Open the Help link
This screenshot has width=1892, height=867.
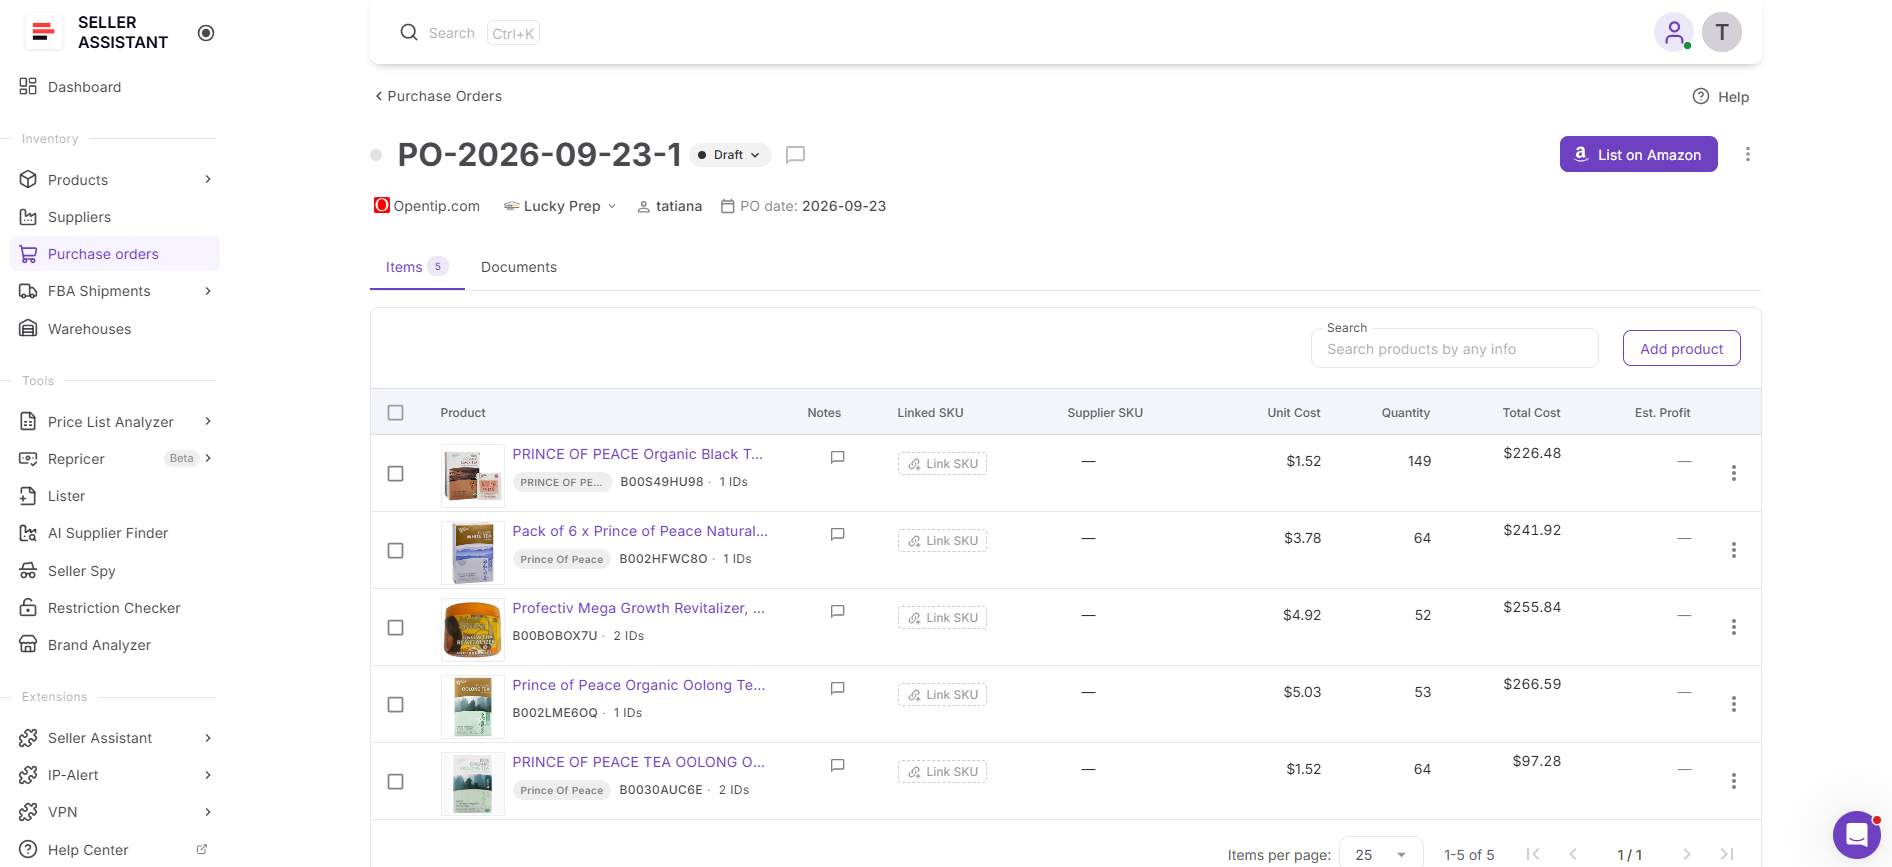coord(1721,97)
